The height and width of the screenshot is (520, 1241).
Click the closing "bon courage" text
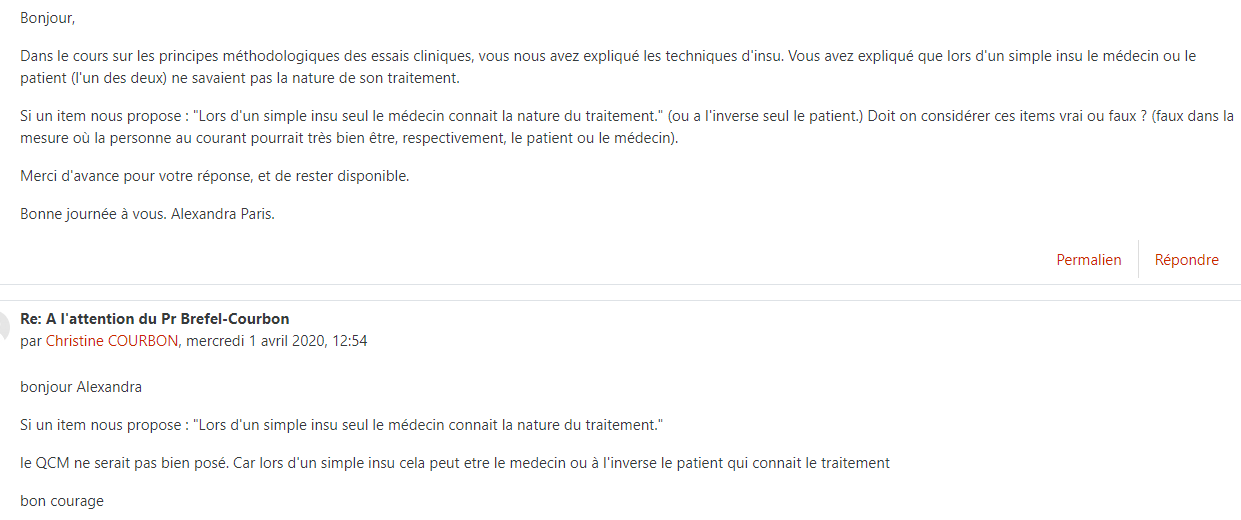[x=62, y=501]
